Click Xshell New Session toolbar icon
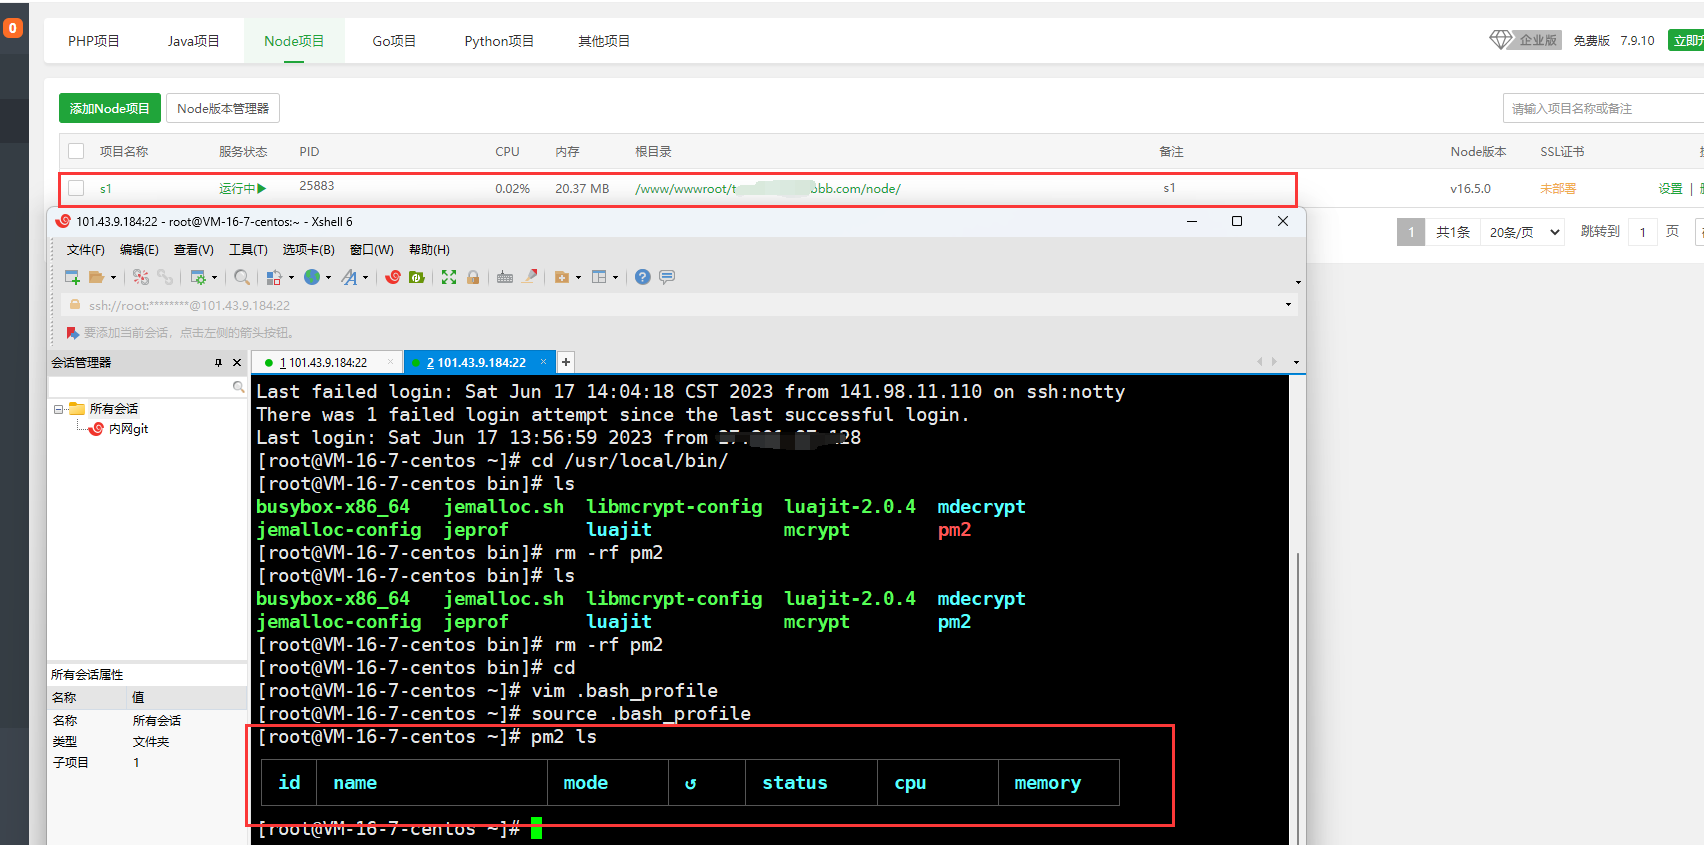This screenshot has width=1704, height=845. tap(72, 277)
